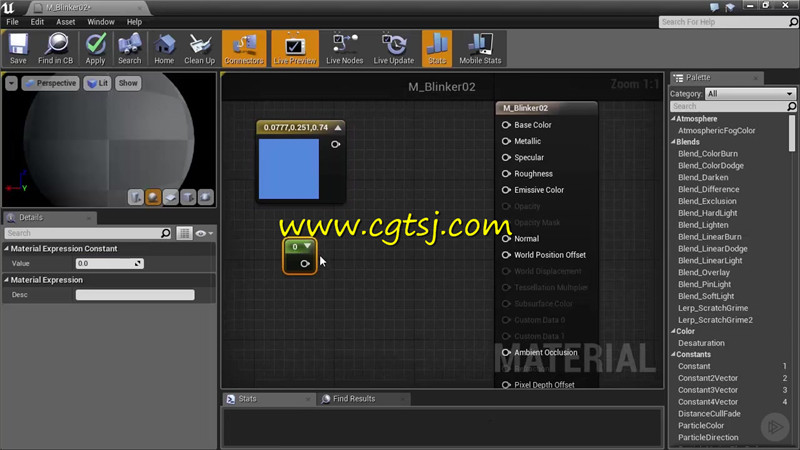Click the Ambient Occlusion input pin
Viewport: 800px width, 450px height.
click(x=506, y=353)
